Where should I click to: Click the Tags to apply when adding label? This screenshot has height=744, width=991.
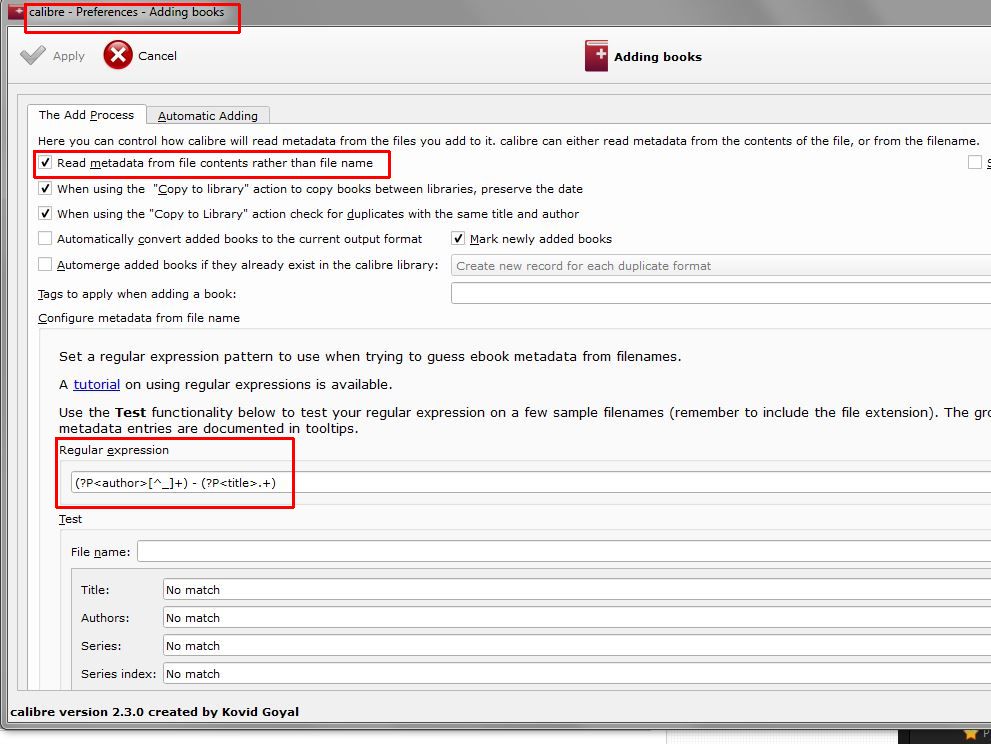coord(137,294)
